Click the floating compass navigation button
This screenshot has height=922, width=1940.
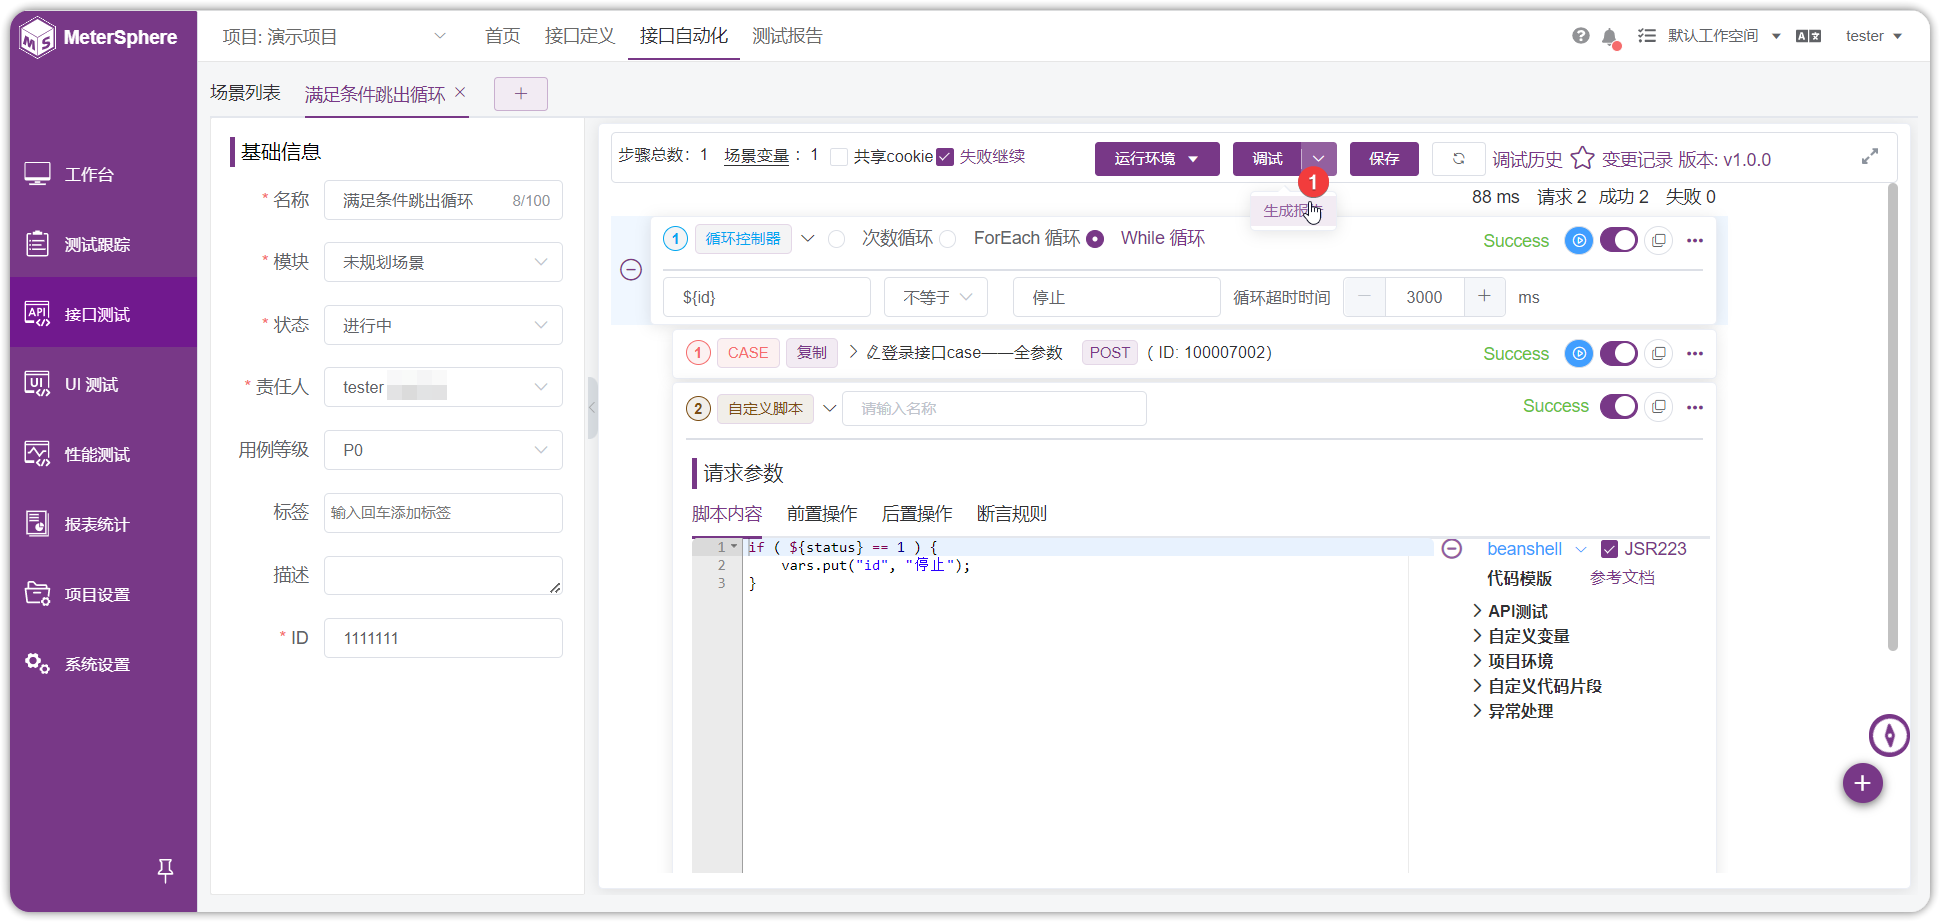(x=1889, y=736)
